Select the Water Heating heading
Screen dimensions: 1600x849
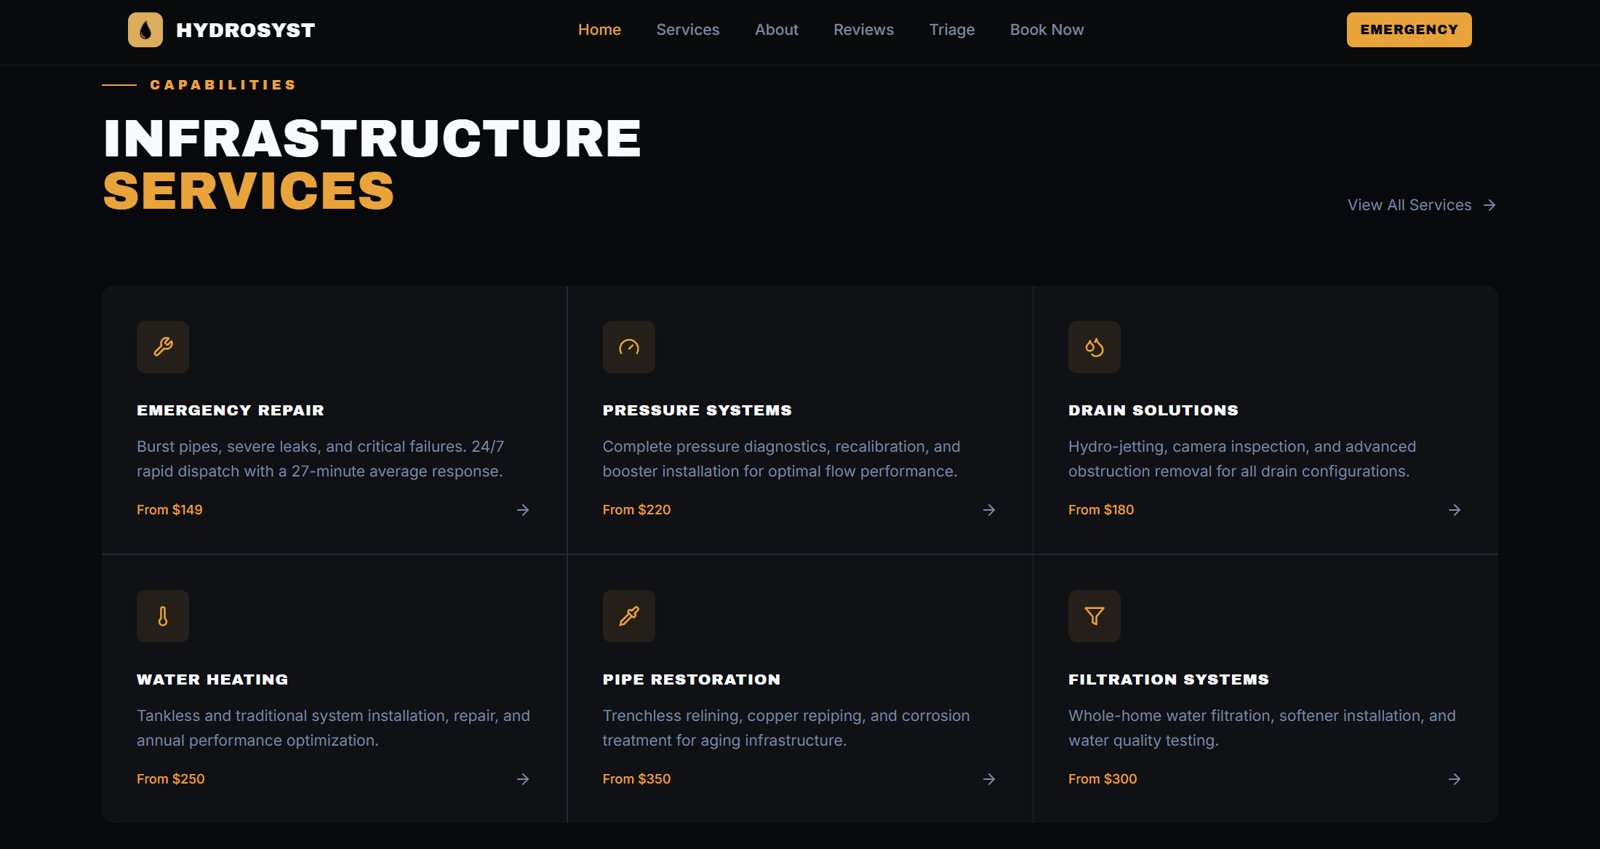(212, 679)
